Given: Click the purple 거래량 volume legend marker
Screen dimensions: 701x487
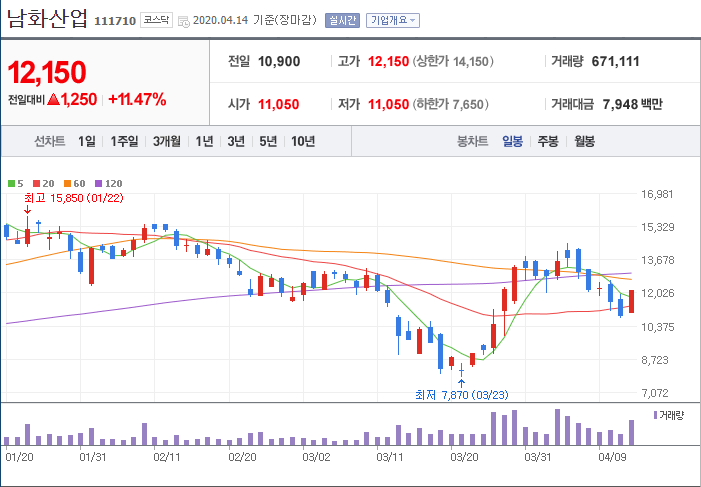Looking at the screenshot, I should [655, 415].
